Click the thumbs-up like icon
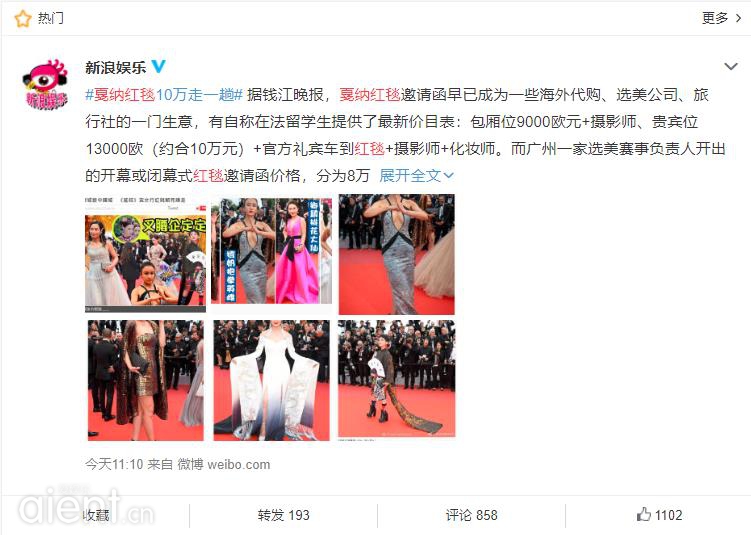Viewport: 751px width, 535px height. pyautogui.click(x=644, y=514)
